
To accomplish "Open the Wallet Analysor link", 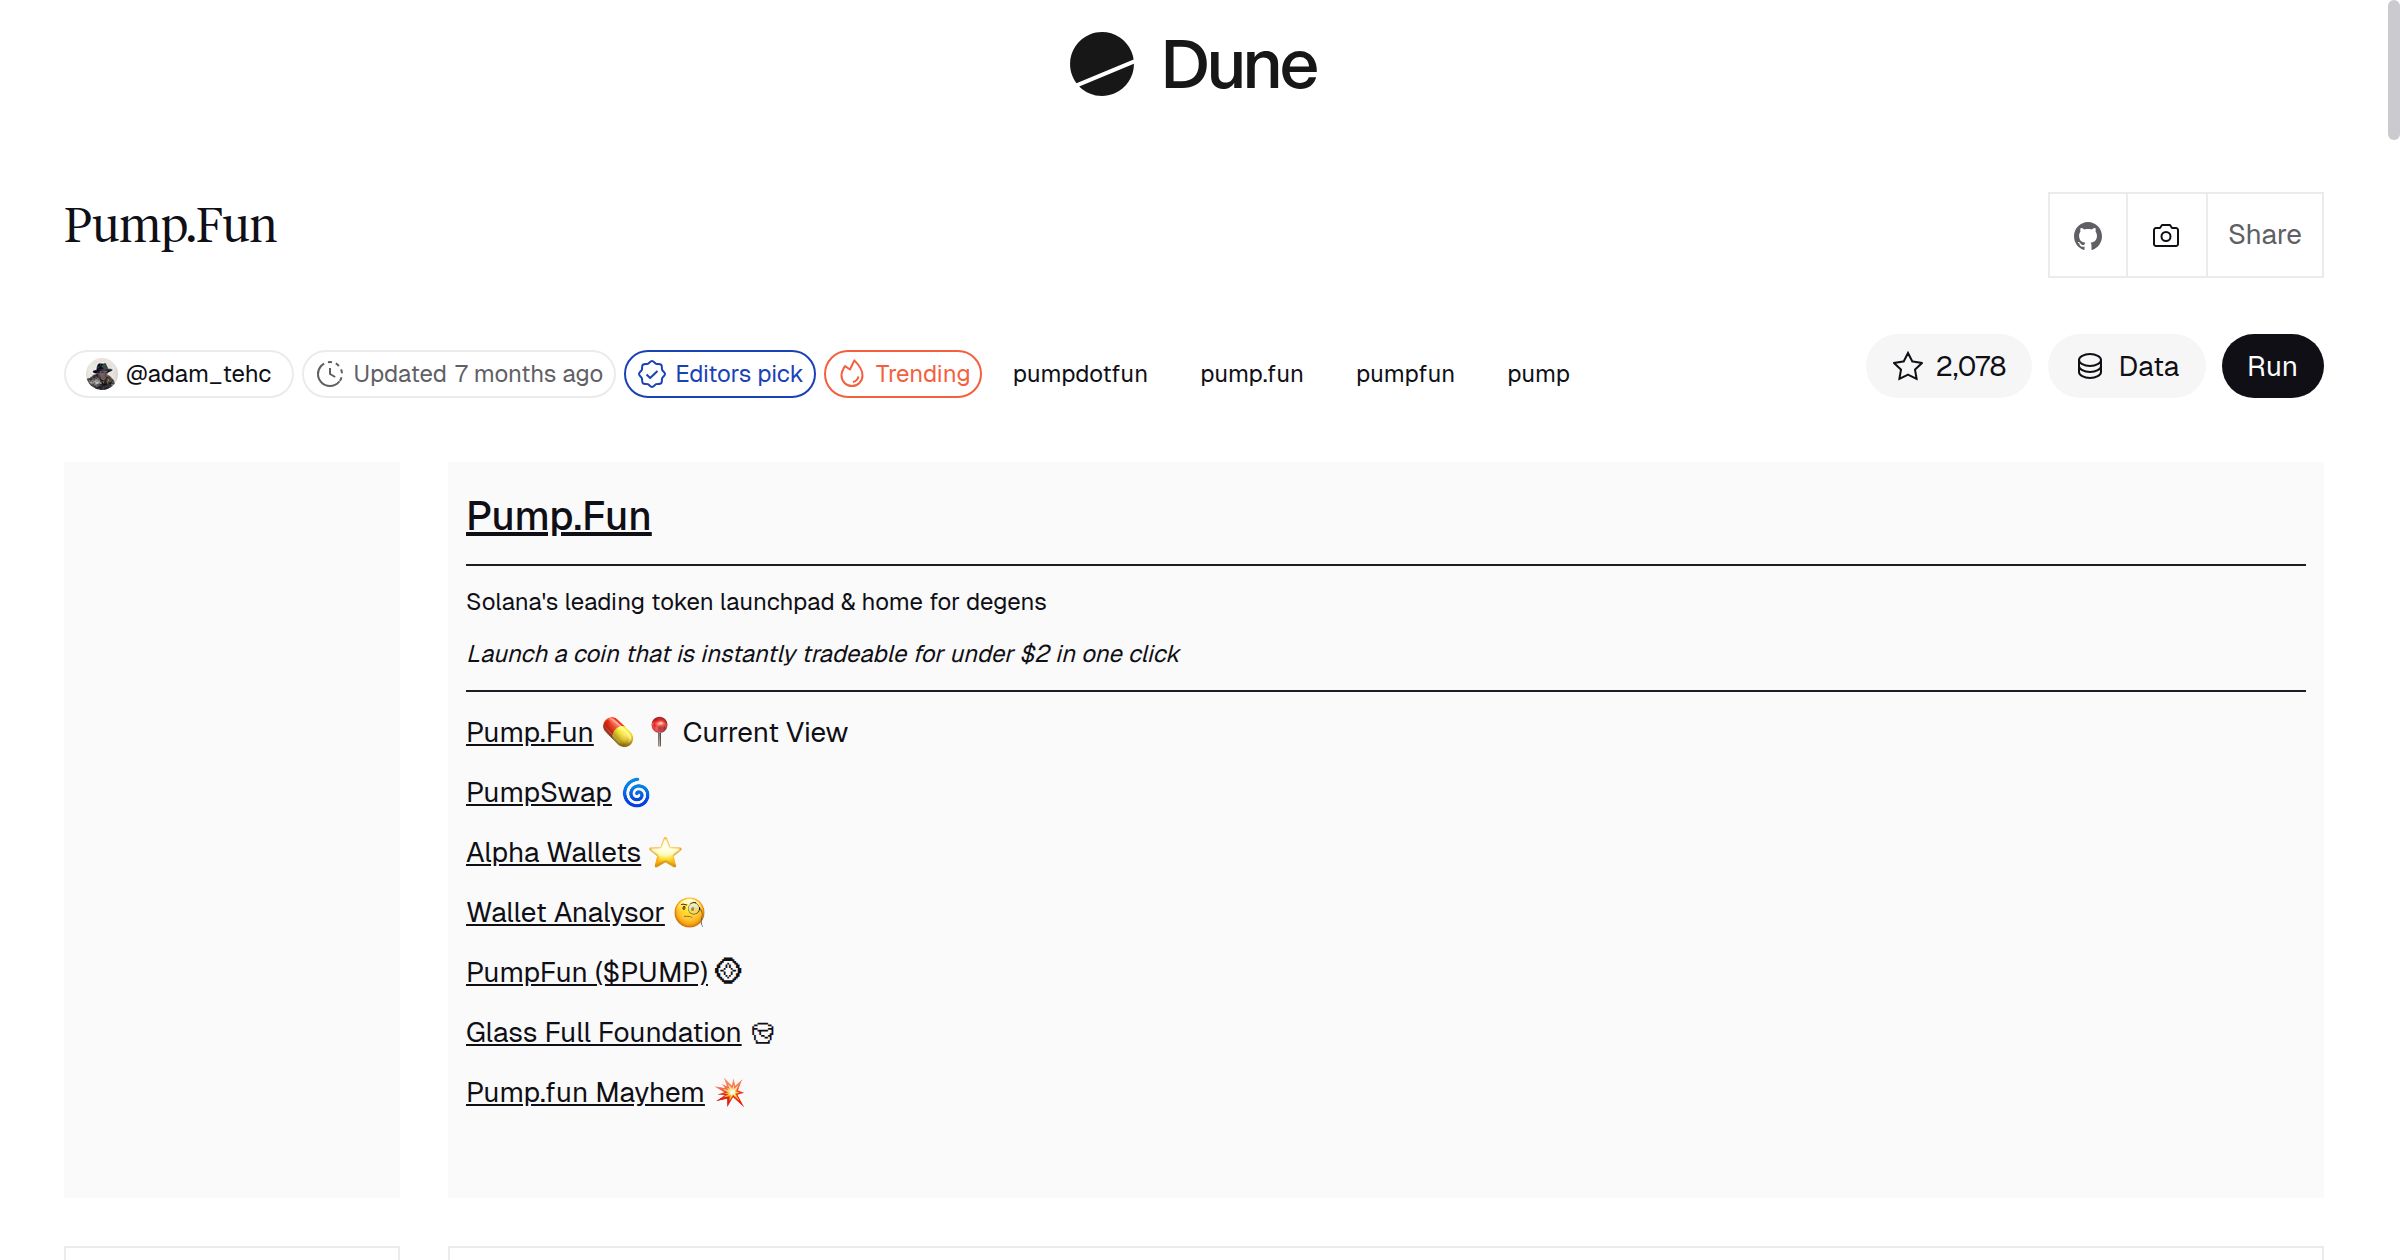I will (x=564, y=912).
